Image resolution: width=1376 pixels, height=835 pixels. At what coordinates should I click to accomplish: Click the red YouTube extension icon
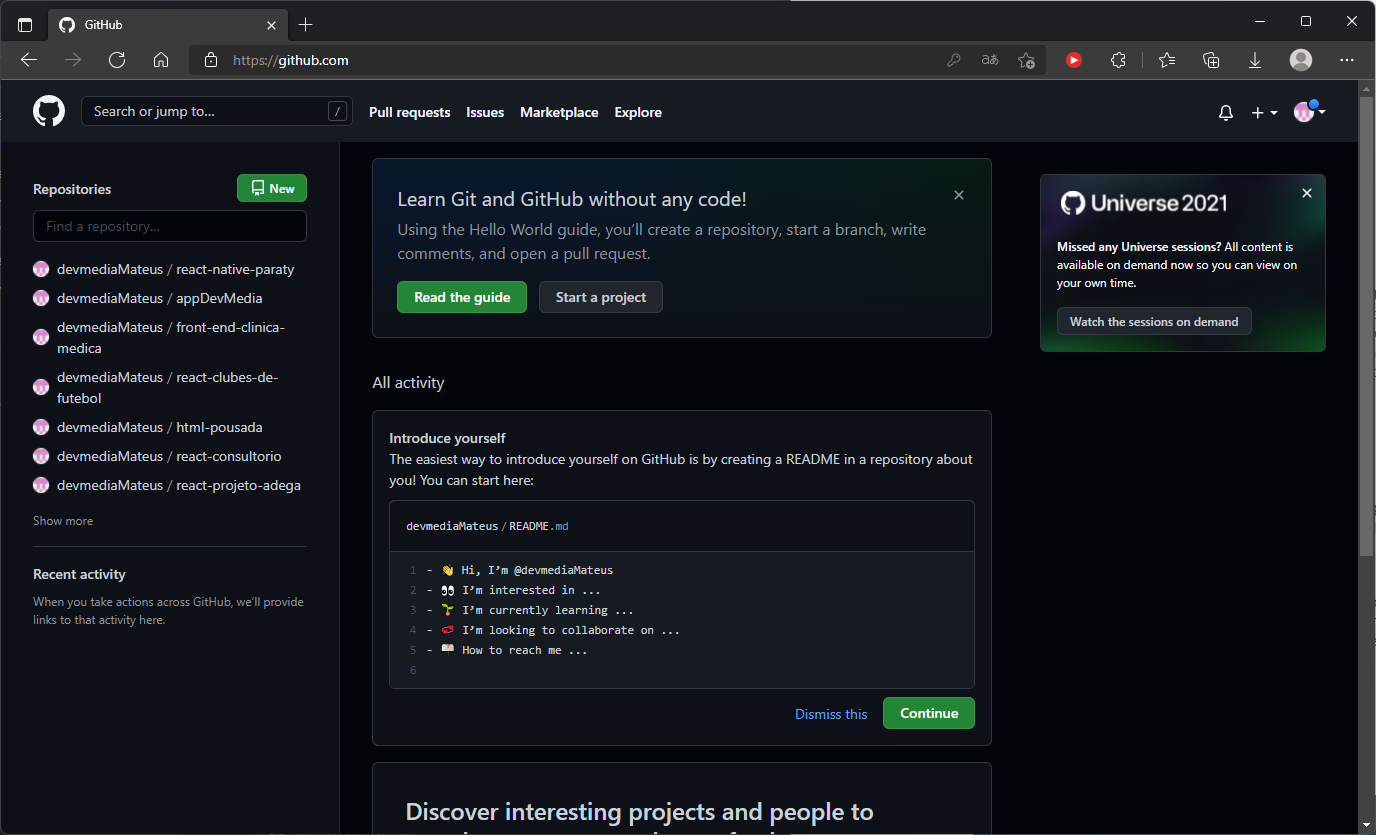[x=1074, y=60]
